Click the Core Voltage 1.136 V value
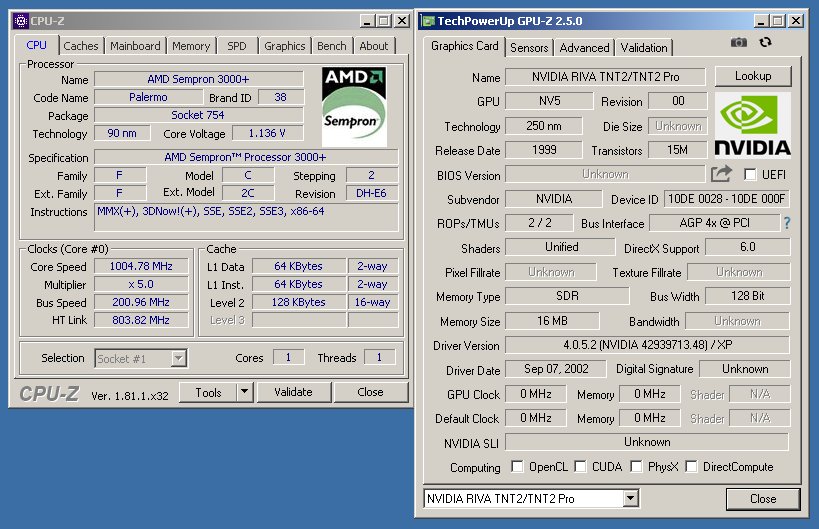 pos(267,133)
